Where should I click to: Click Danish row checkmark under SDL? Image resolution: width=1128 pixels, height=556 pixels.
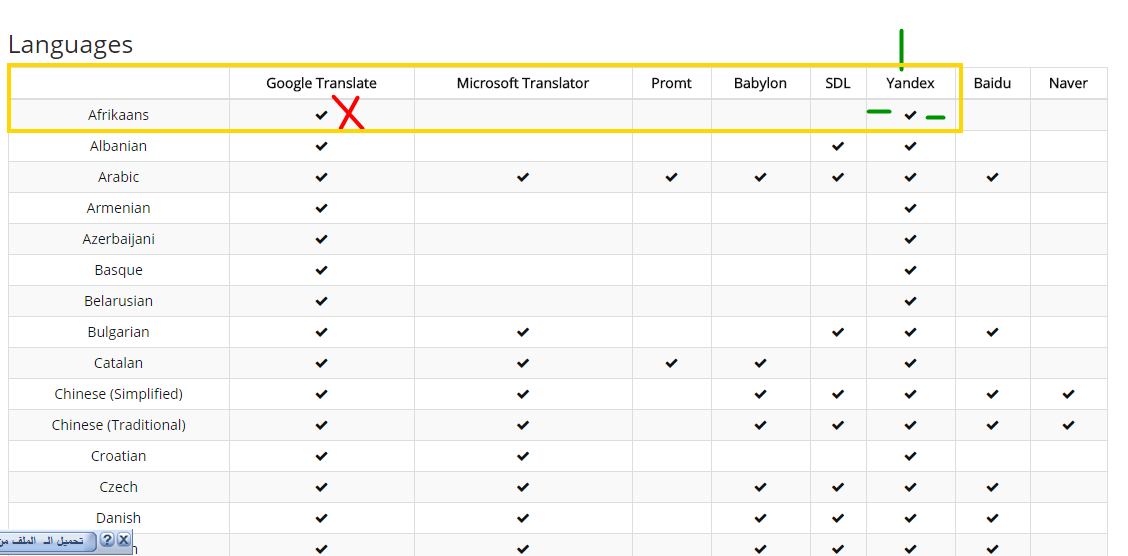click(837, 518)
